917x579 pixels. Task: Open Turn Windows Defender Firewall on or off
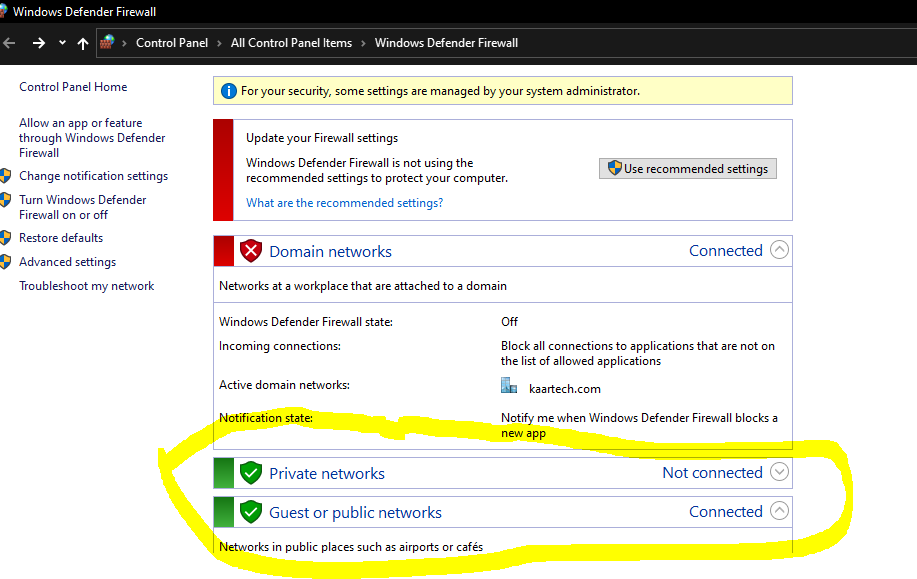(x=82, y=207)
